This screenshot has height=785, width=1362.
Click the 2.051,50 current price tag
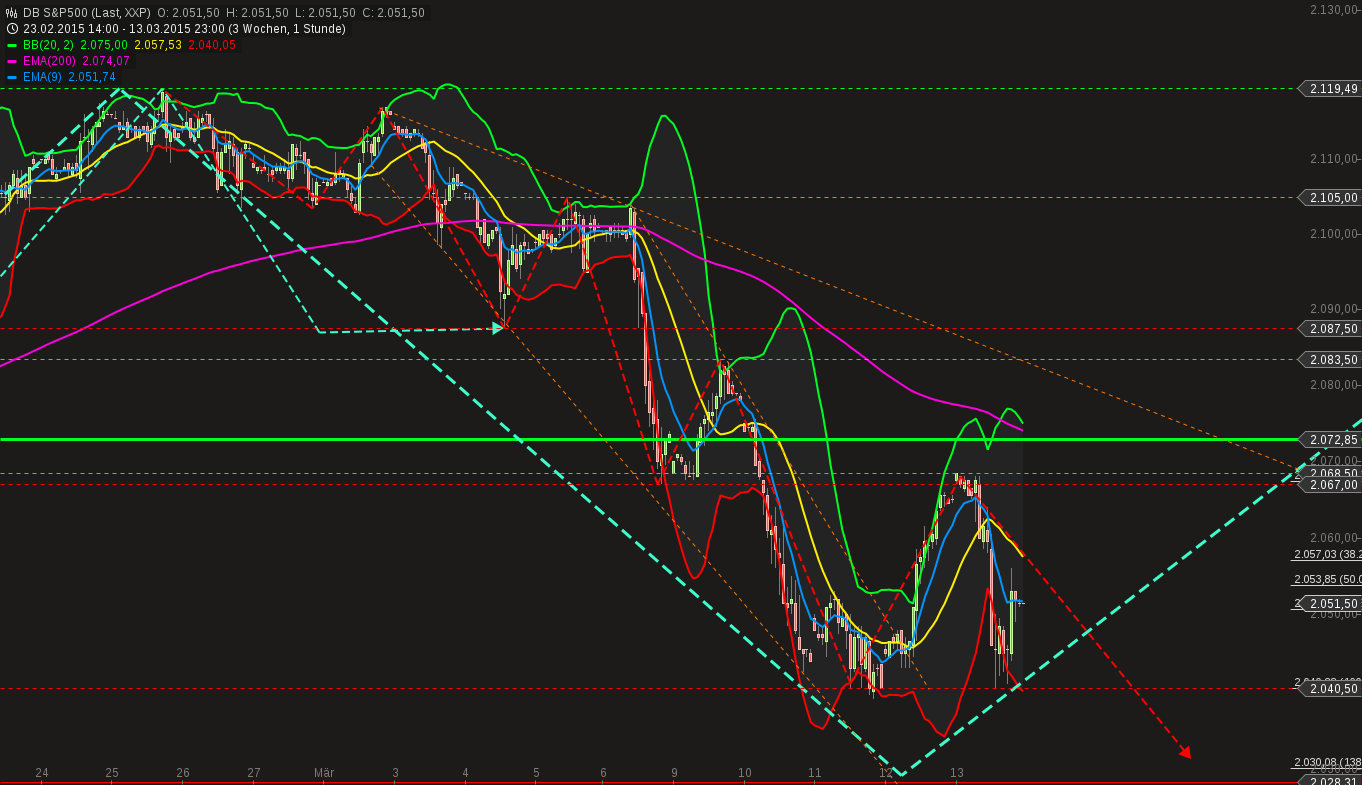coord(1330,603)
